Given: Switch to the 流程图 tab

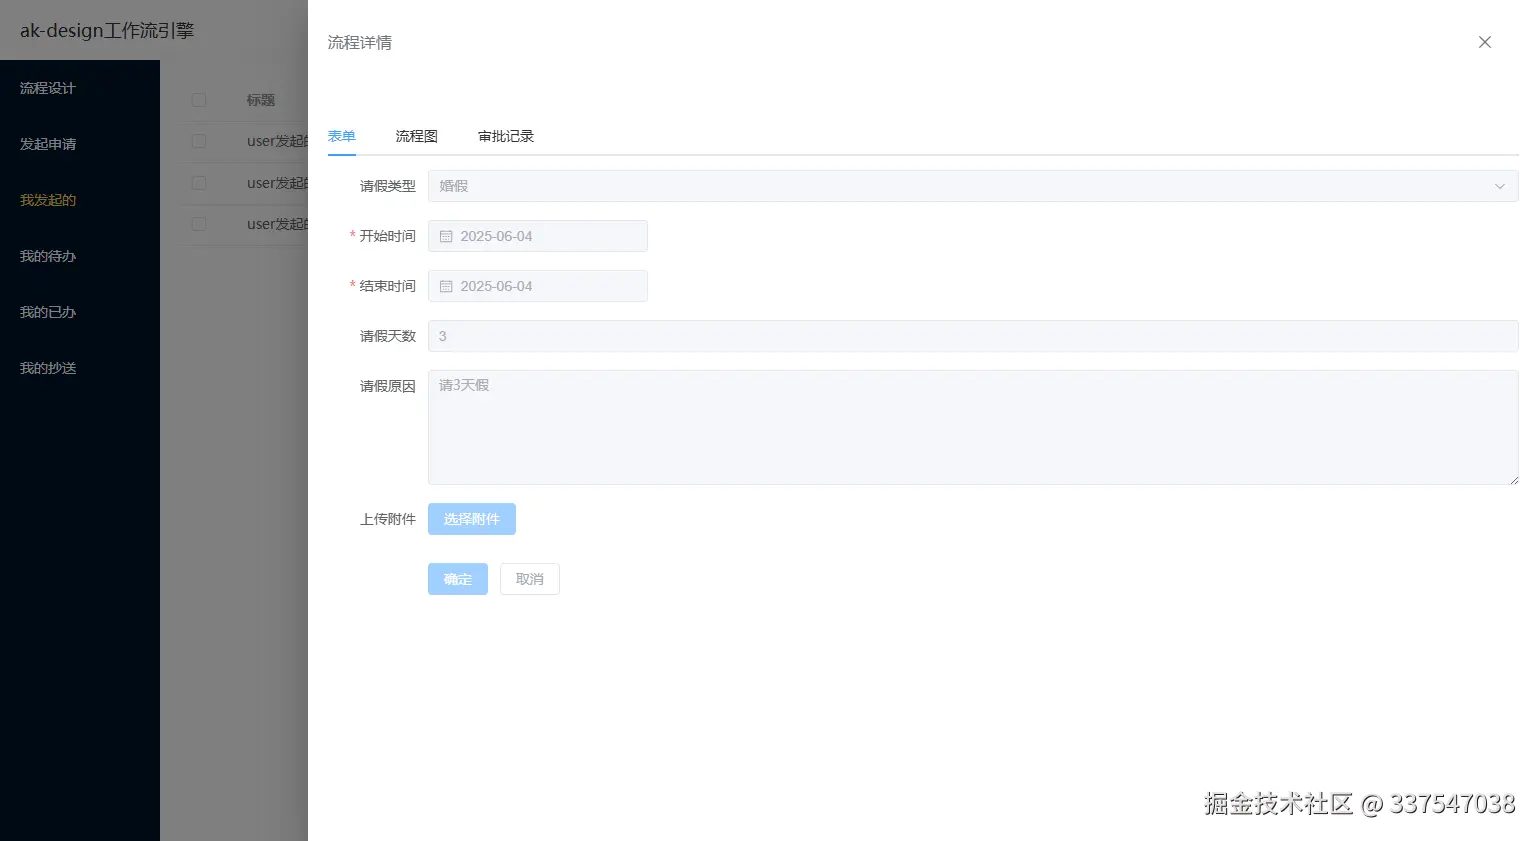Looking at the screenshot, I should point(416,136).
